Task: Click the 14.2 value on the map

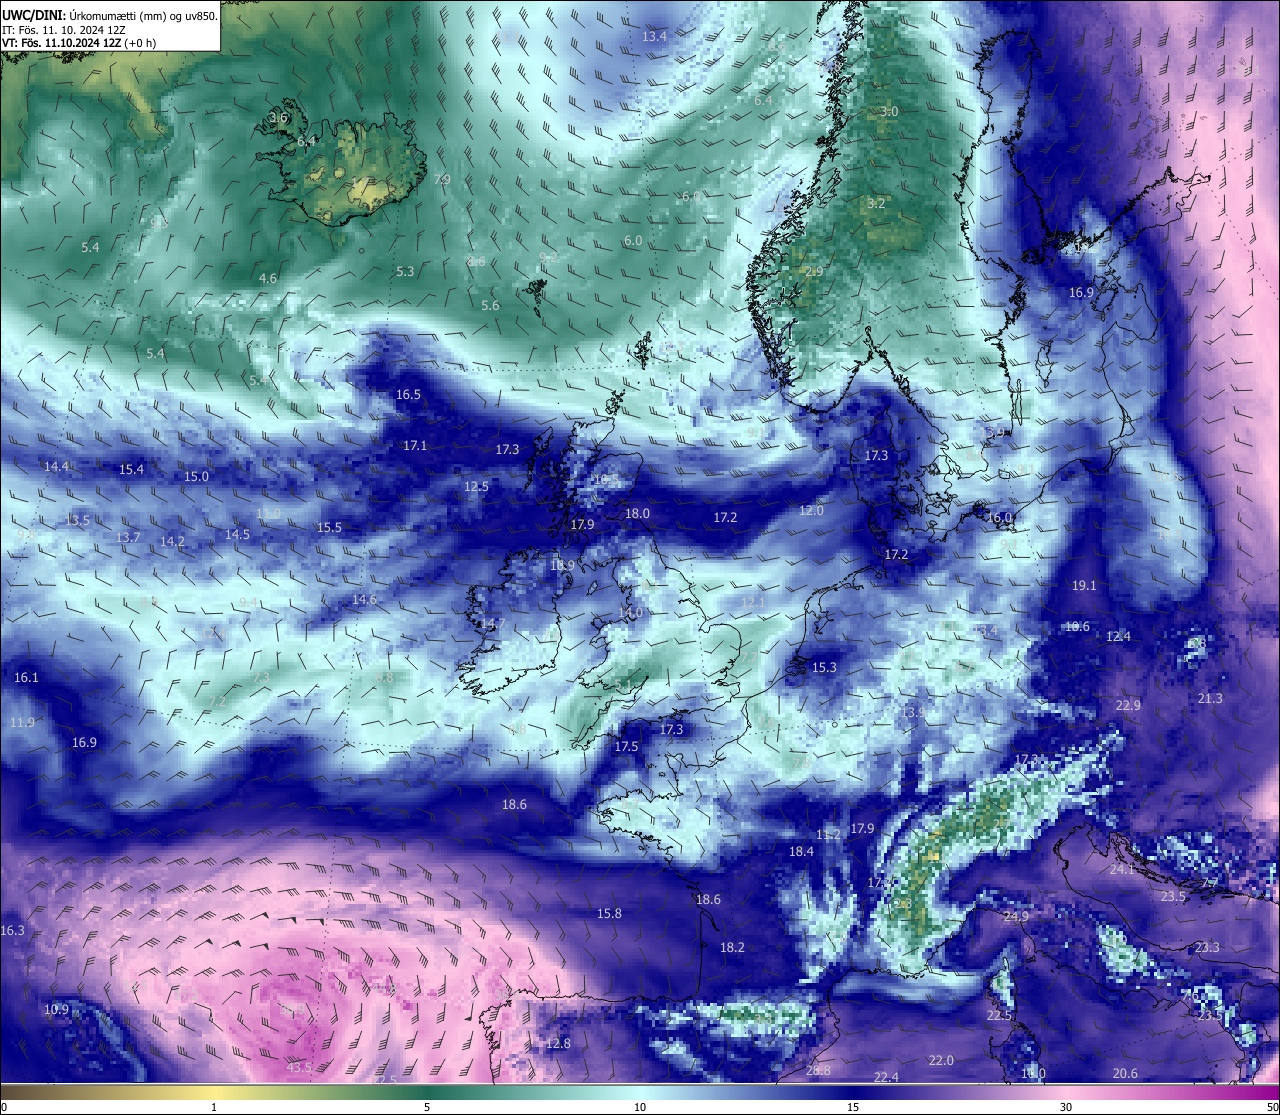Action: [172, 541]
